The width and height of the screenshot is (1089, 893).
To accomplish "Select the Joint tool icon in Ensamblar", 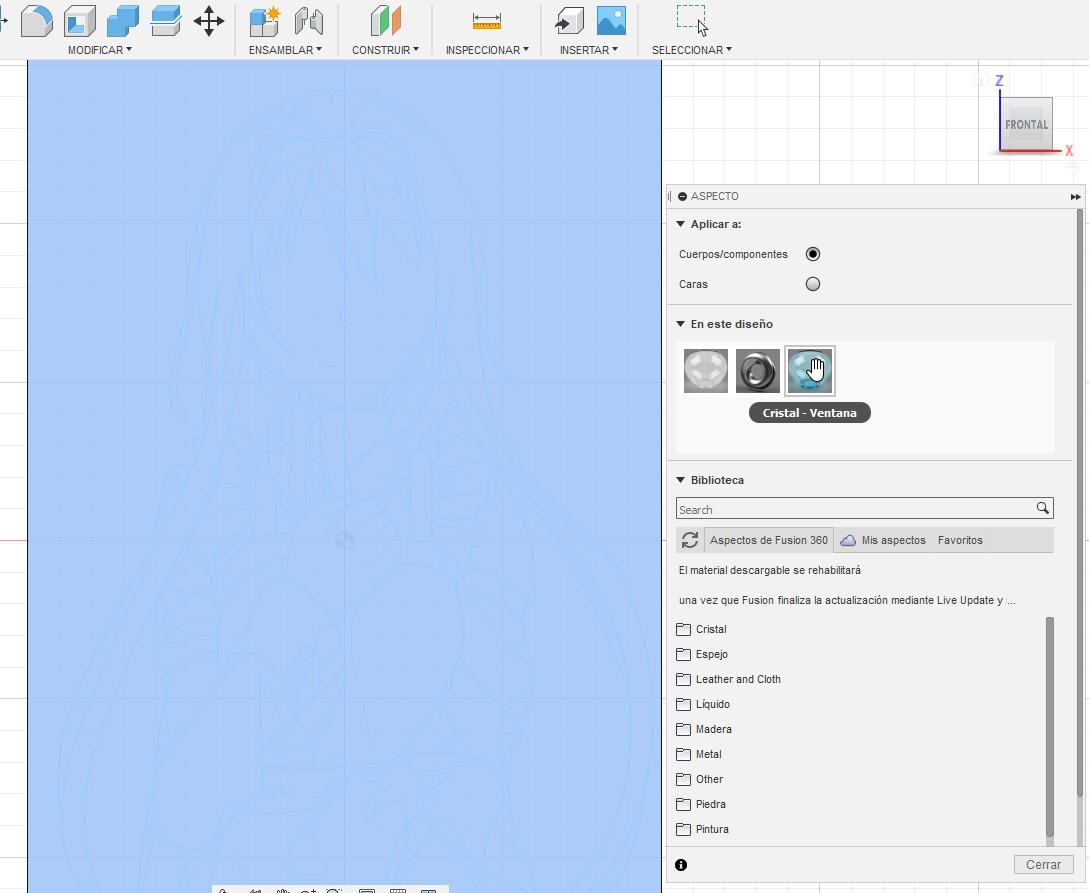I will [308, 21].
